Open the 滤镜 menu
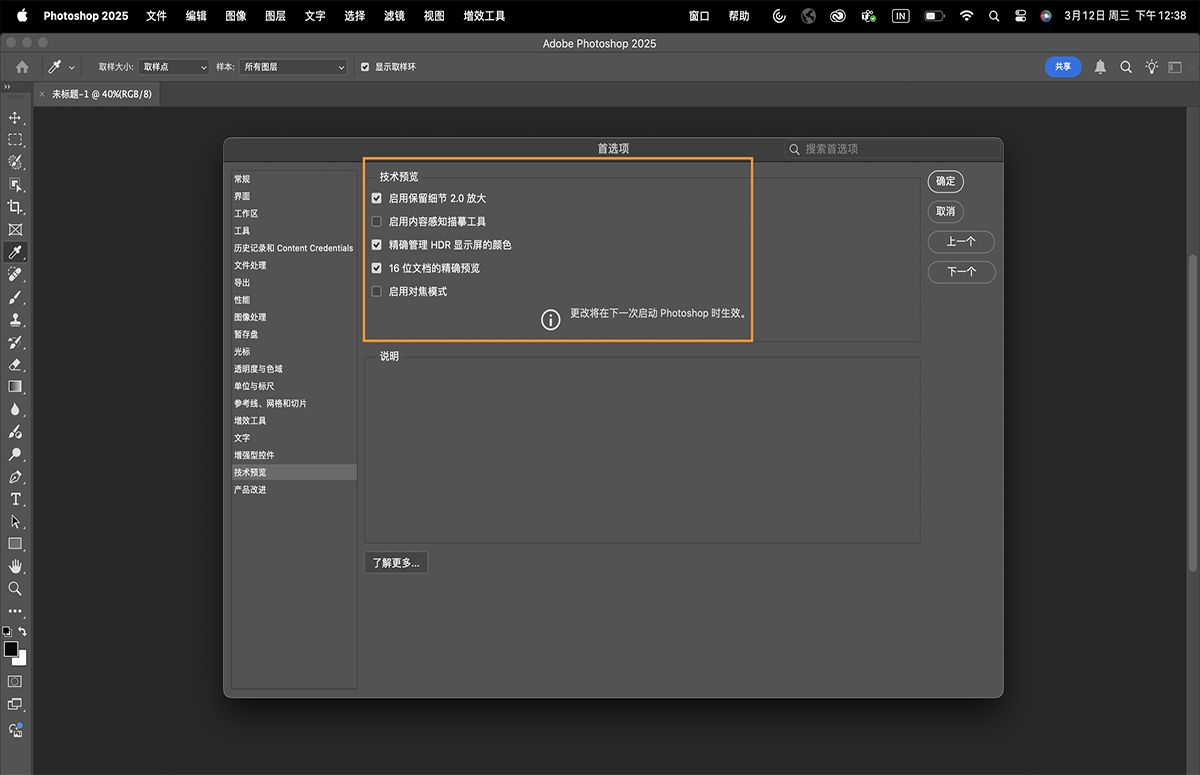Viewport: 1200px width, 775px height. (393, 16)
